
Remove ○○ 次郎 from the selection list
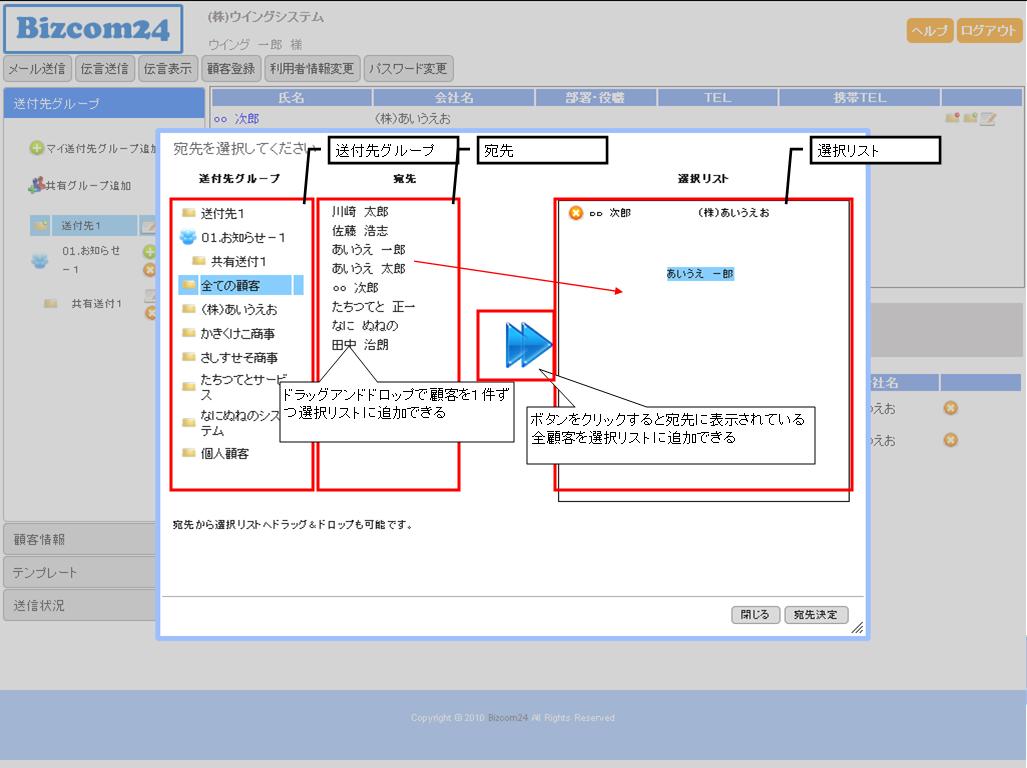[575, 213]
